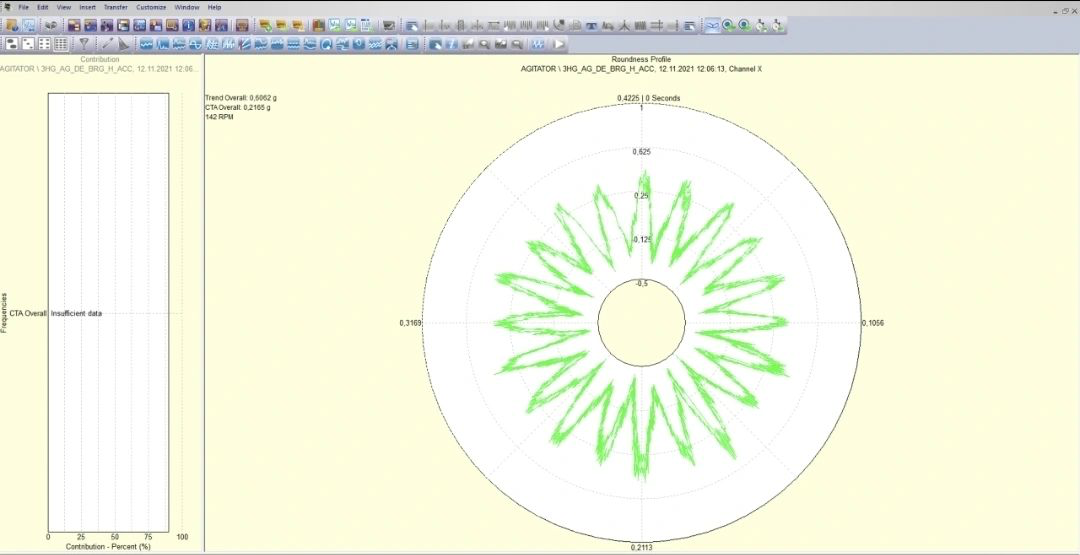Image resolution: width=1080 pixels, height=555 pixels.
Task: Click the radial scale label '0,625'
Action: tap(641, 151)
